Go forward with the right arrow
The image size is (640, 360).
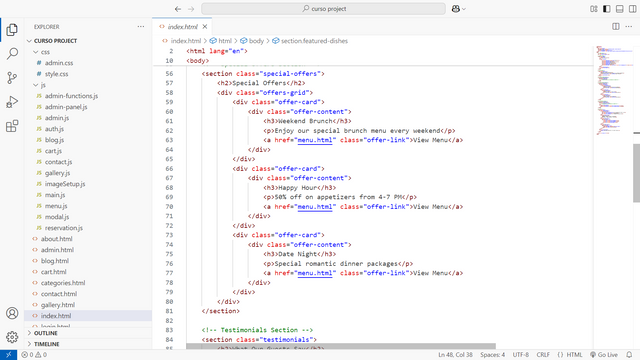tap(191, 9)
